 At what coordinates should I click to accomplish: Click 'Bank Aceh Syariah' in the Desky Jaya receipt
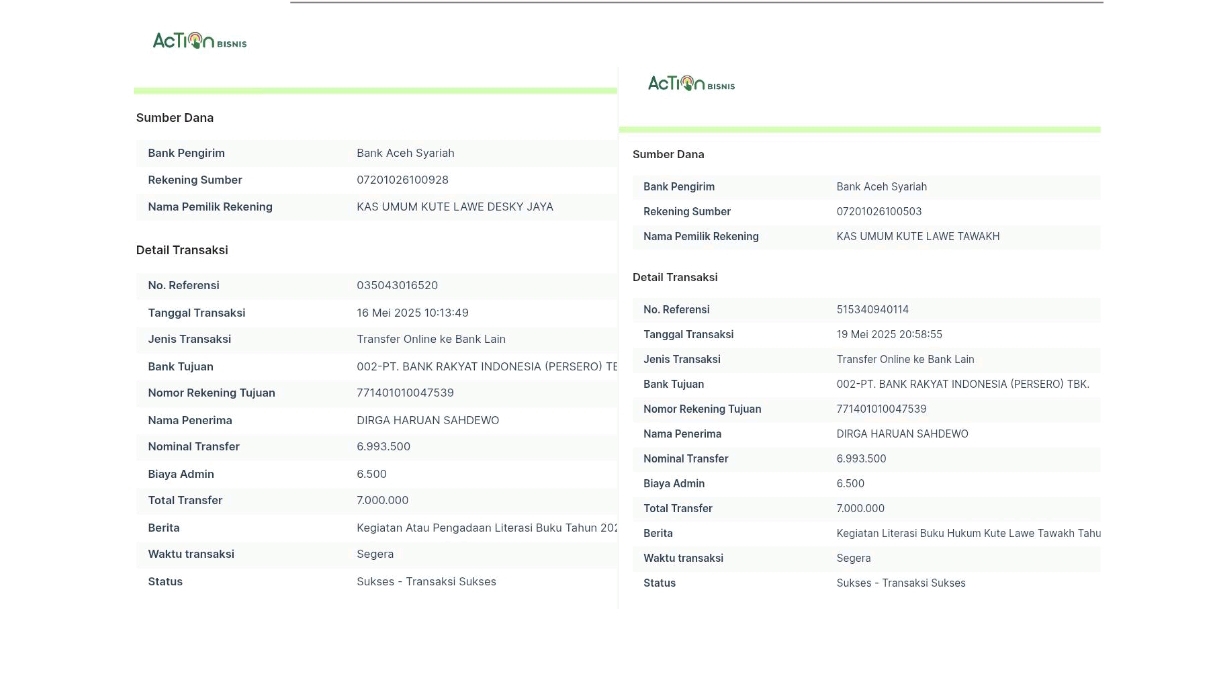click(406, 154)
